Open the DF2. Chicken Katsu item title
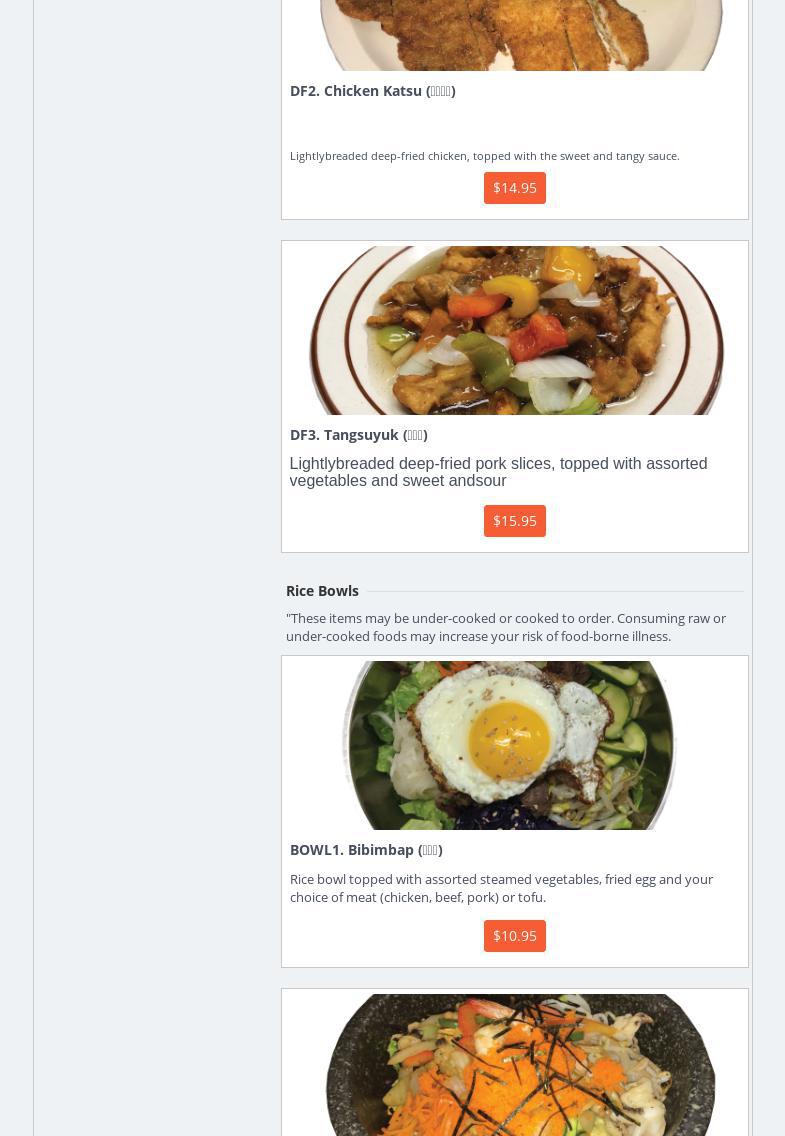This screenshot has width=785, height=1136. click(x=372, y=91)
